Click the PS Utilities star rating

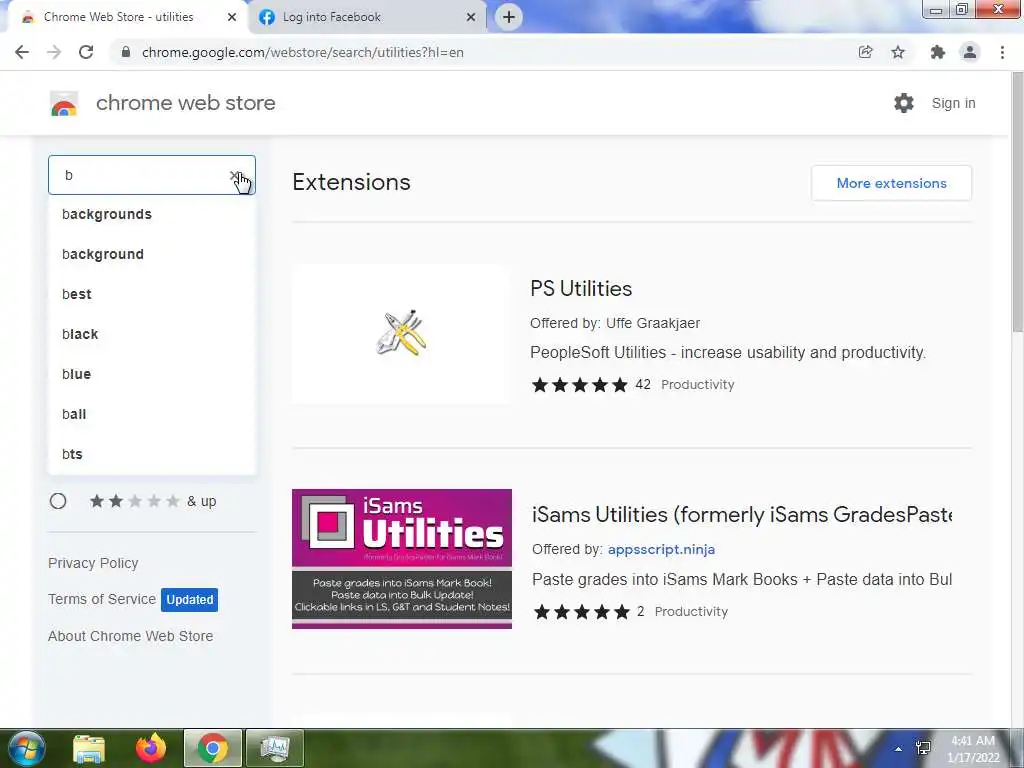(x=580, y=385)
